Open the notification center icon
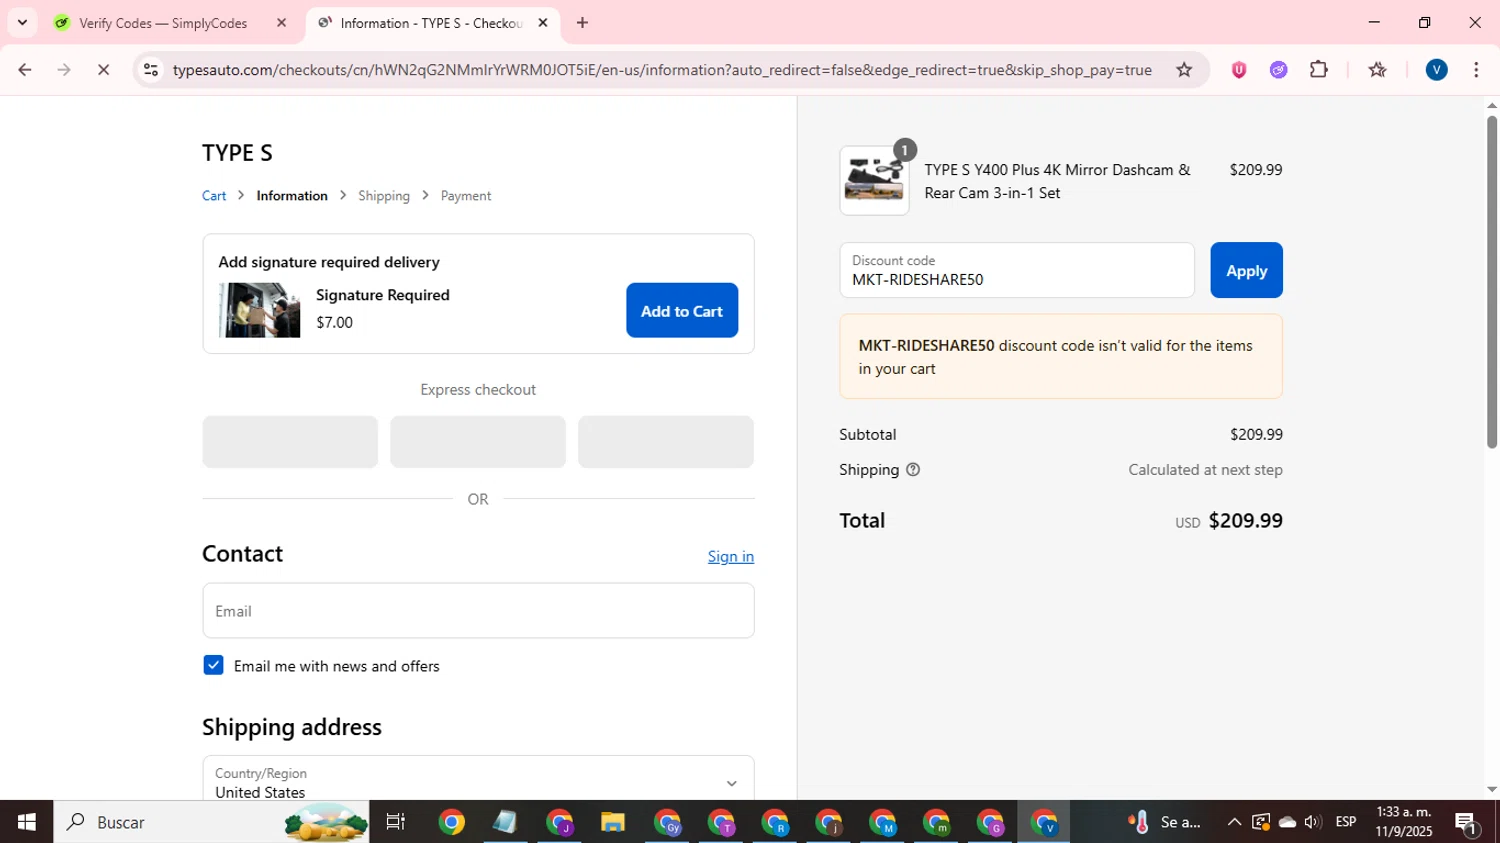The width and height of the screenshot is (1500, 843). [x=1467, y=822]
